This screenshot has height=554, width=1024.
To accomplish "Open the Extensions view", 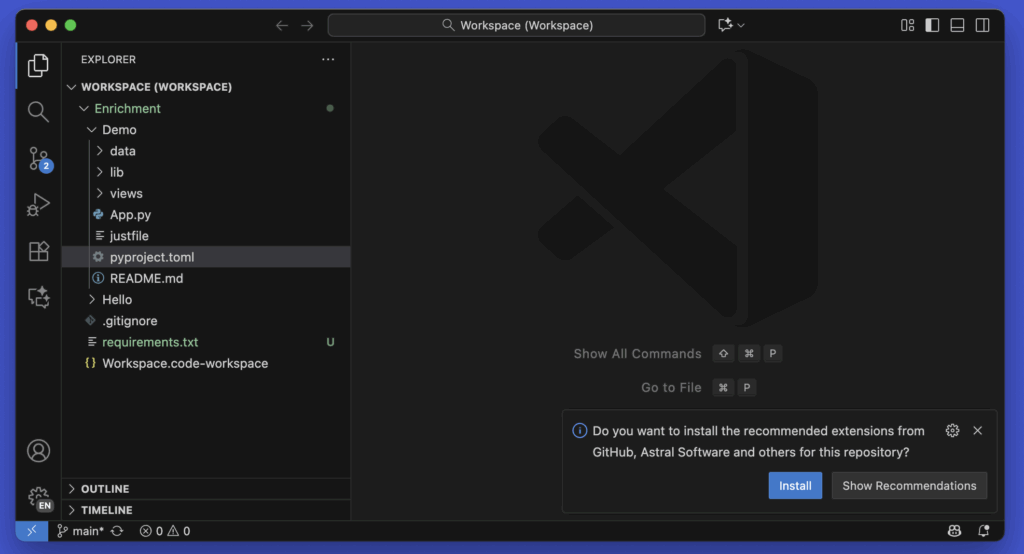I will pyautogui.click(x=38, y=251).
